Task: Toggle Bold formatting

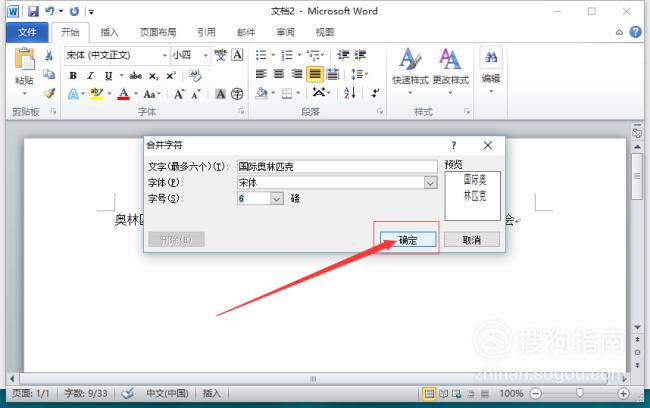Action: (x=73, y=75)
